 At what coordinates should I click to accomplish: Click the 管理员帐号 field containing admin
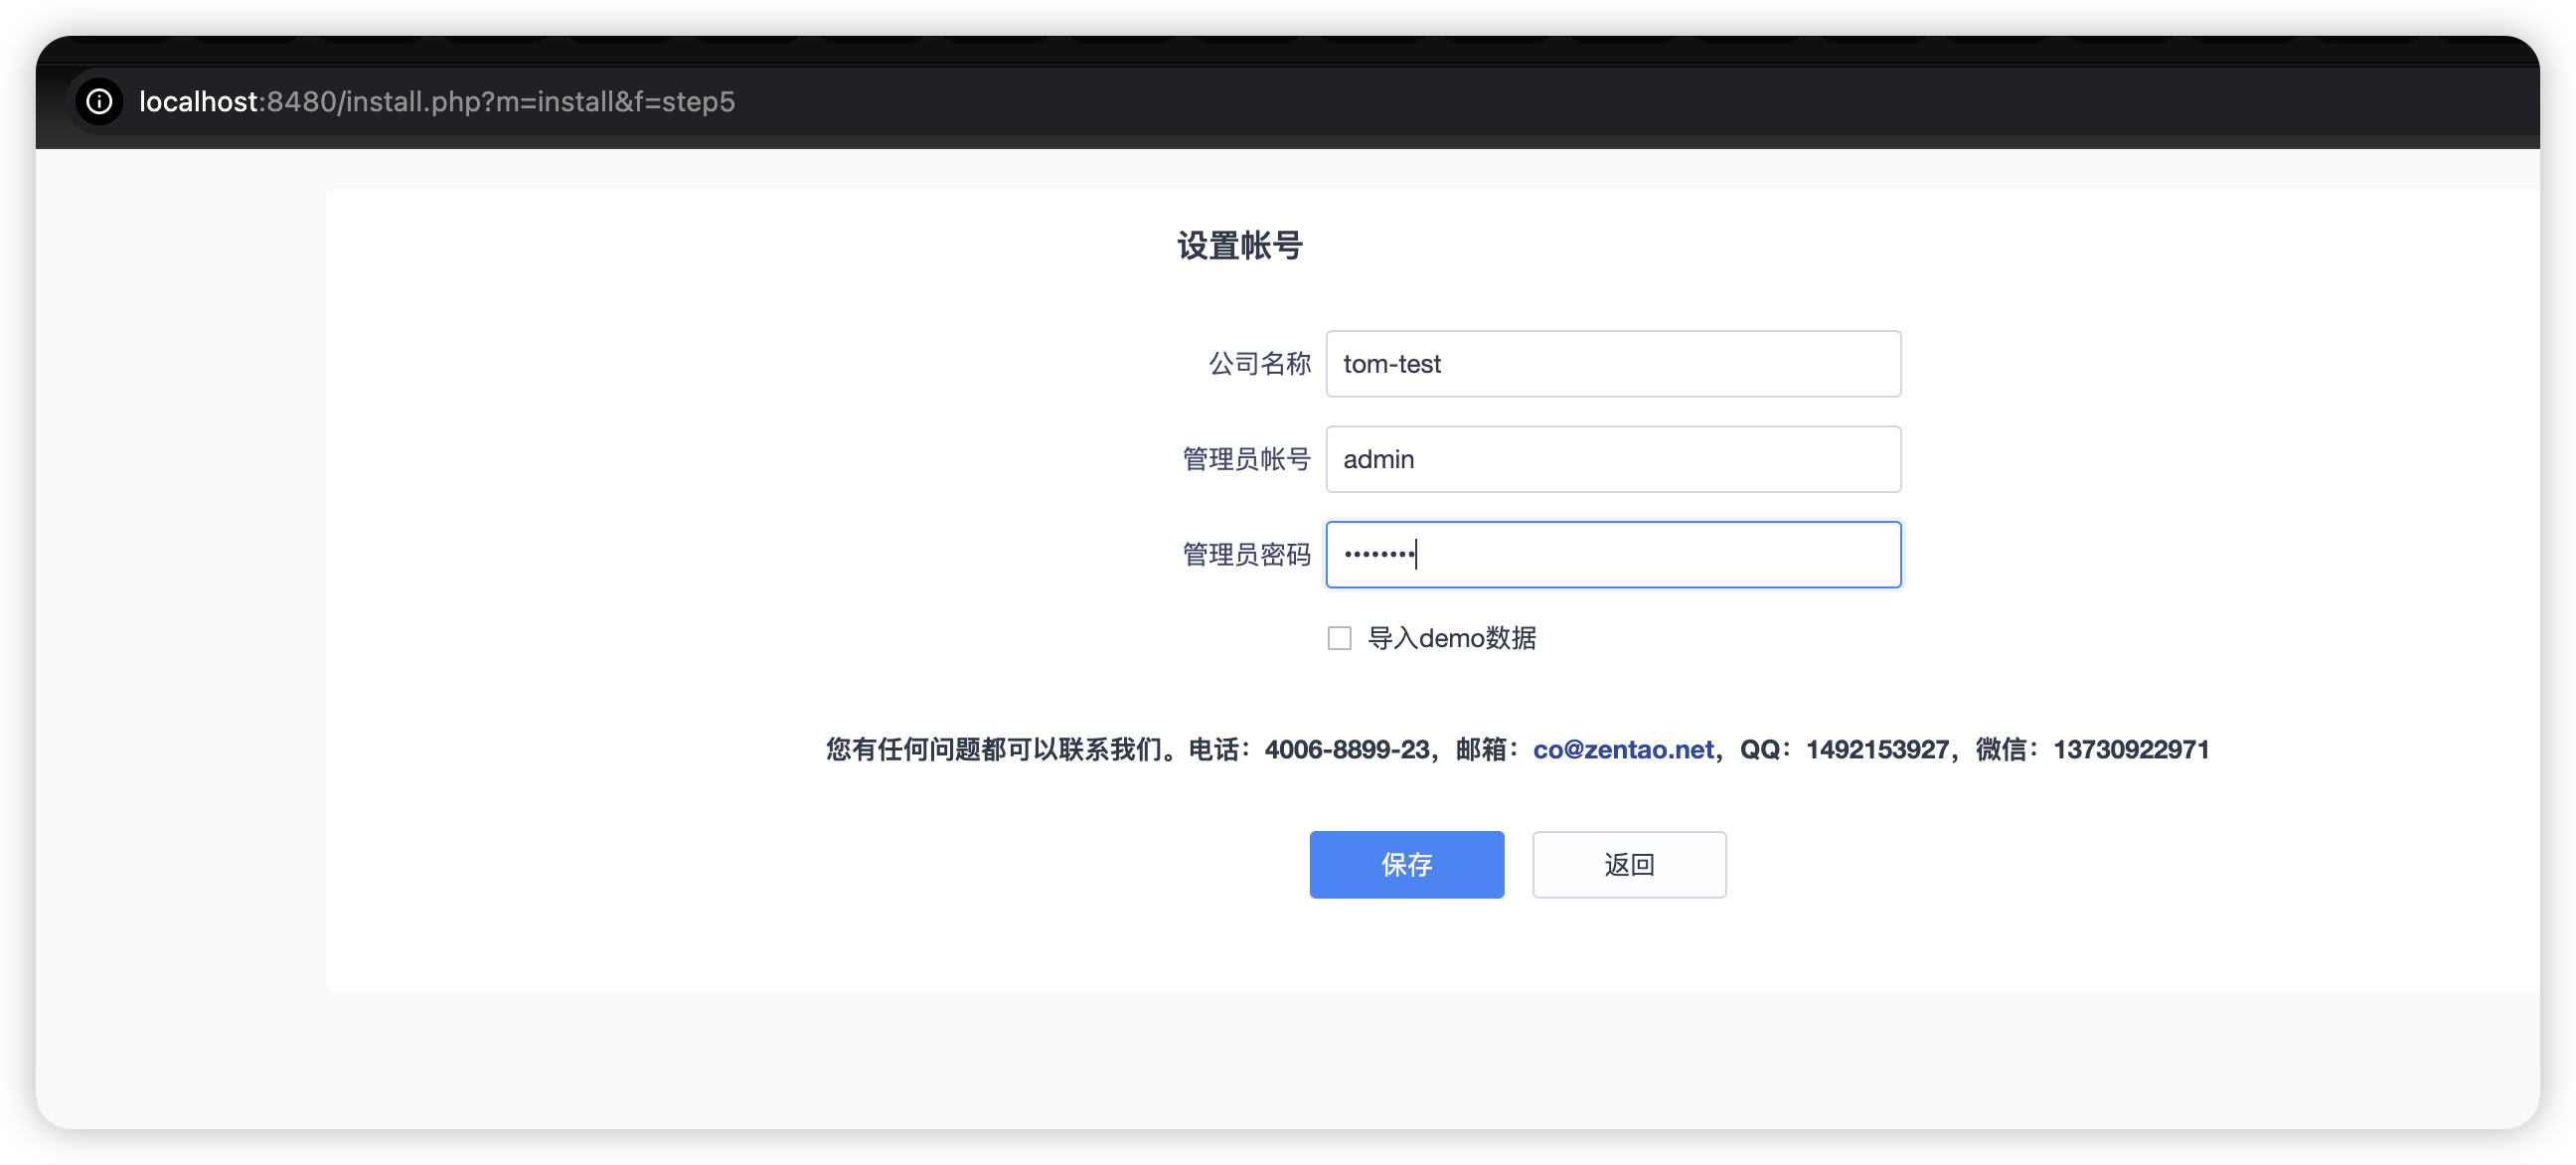1612,459
